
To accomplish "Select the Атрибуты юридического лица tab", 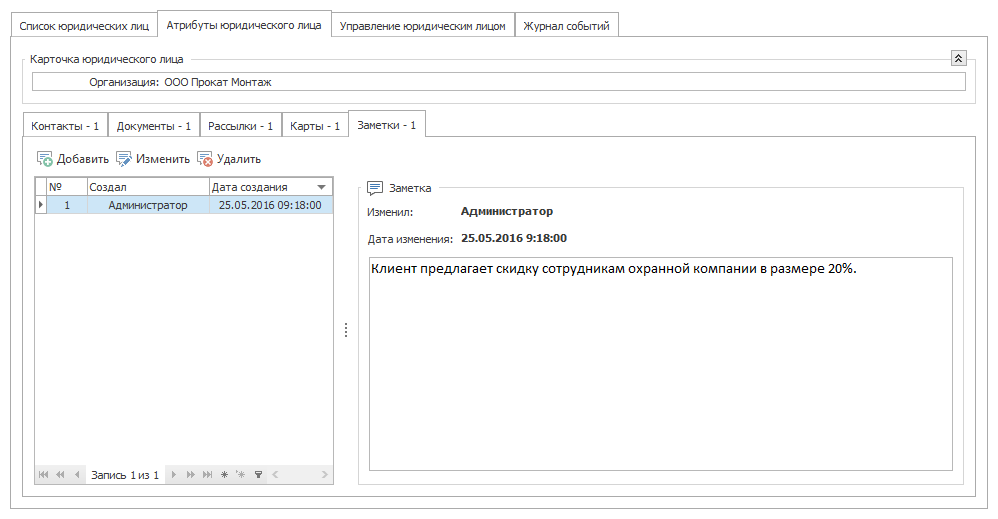I will pyautogui.click(x=244, y=25).
